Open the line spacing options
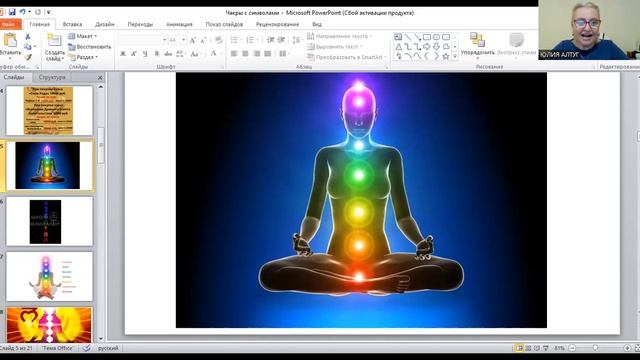640x360 pixels. pyautogui.click(x=297, y=40)
